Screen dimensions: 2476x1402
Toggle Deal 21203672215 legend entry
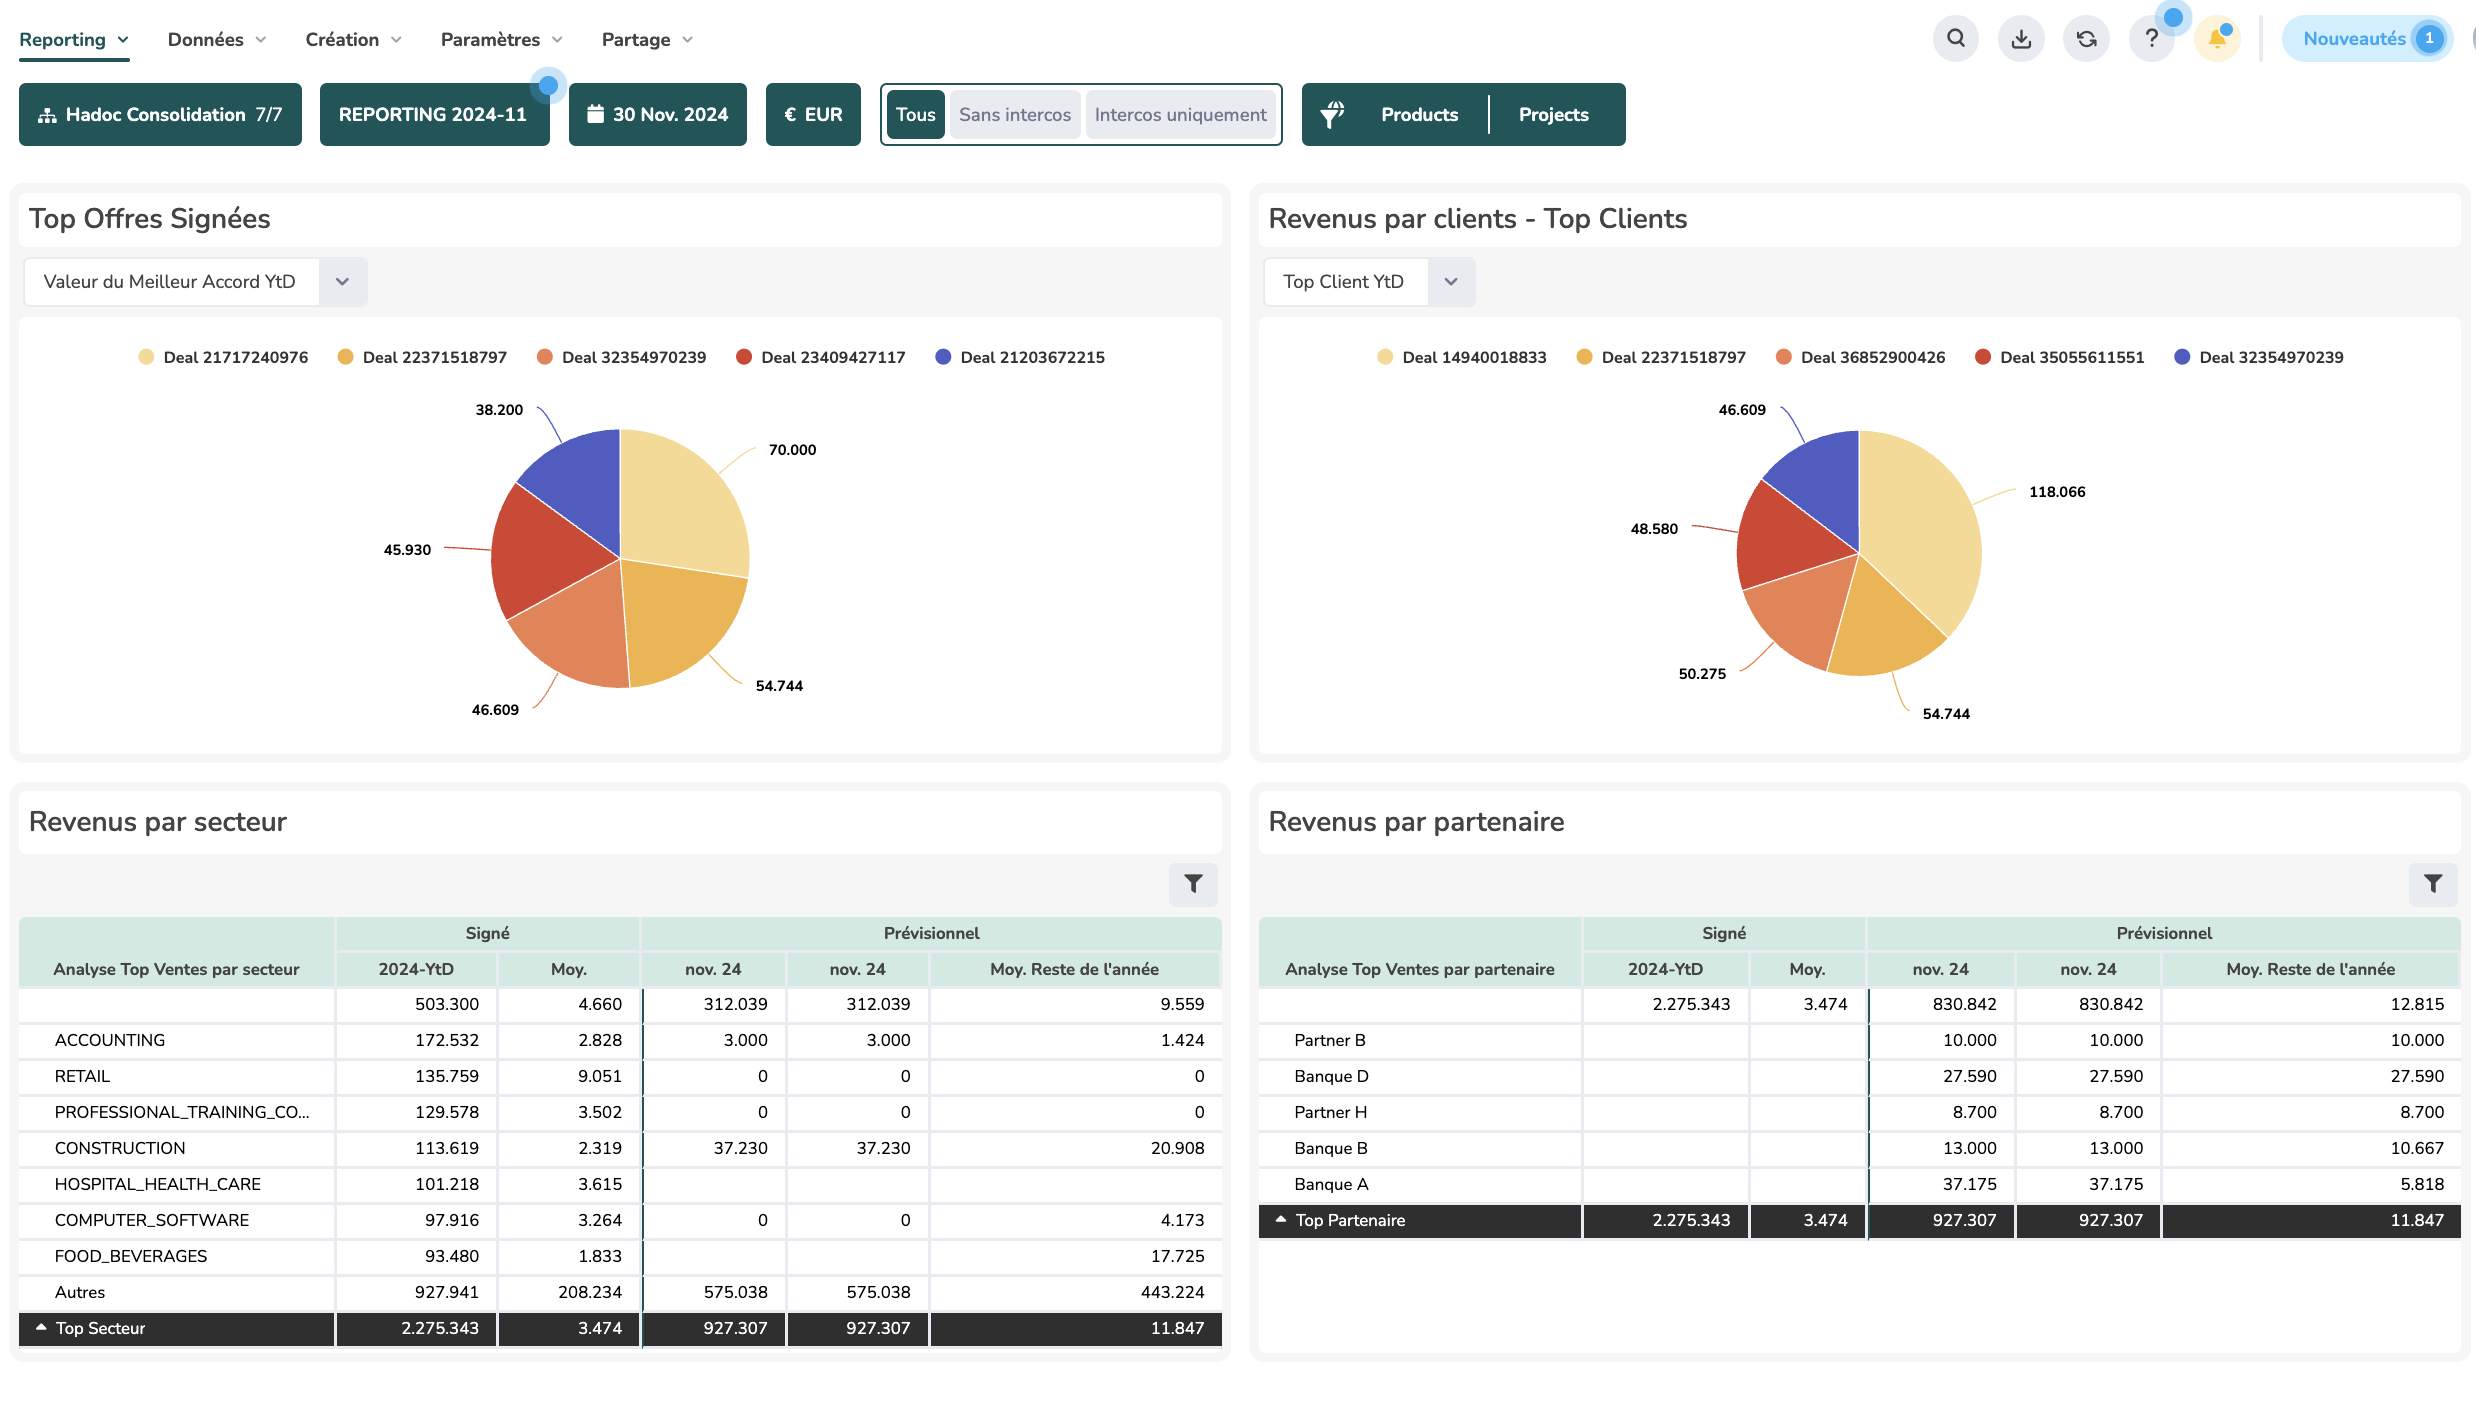(1019, 357)
